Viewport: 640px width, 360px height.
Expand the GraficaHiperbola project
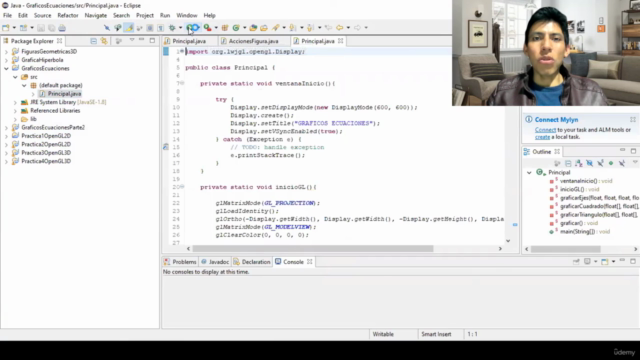tap(6, 60)
